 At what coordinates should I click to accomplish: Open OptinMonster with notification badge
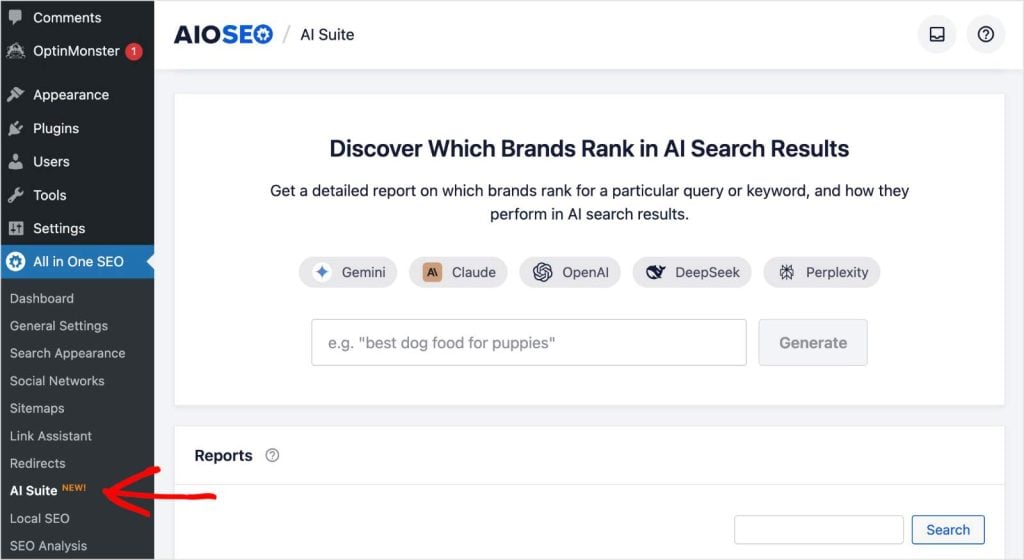pyautogui.click(x=76, y=51)
